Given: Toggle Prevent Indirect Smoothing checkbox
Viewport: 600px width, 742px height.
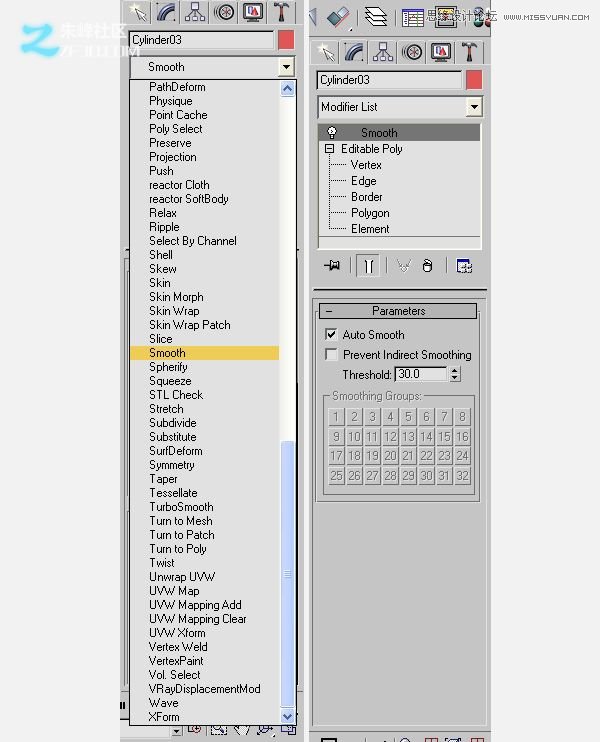Looking at the screenshot, I should (x=331, y=354).
